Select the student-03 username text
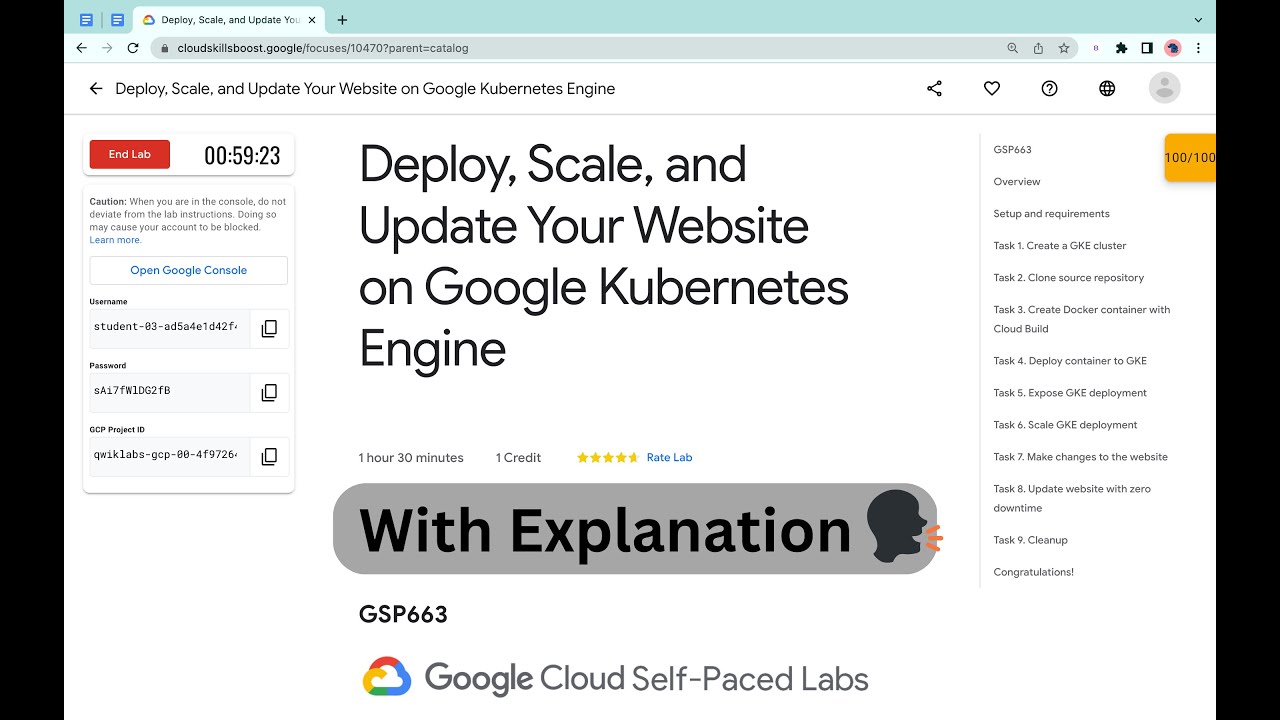Screen dimensions: 1280x720 [165, 327]
